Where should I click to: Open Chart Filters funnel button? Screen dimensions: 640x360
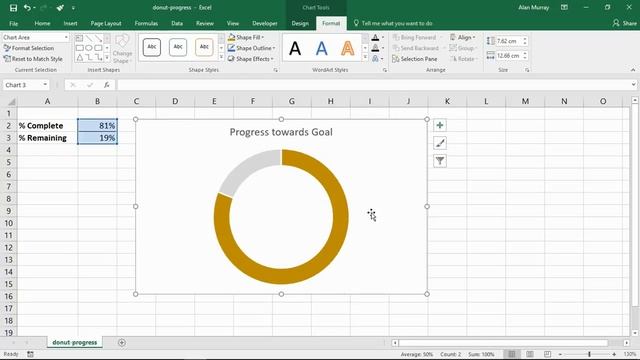coord(440,161)
